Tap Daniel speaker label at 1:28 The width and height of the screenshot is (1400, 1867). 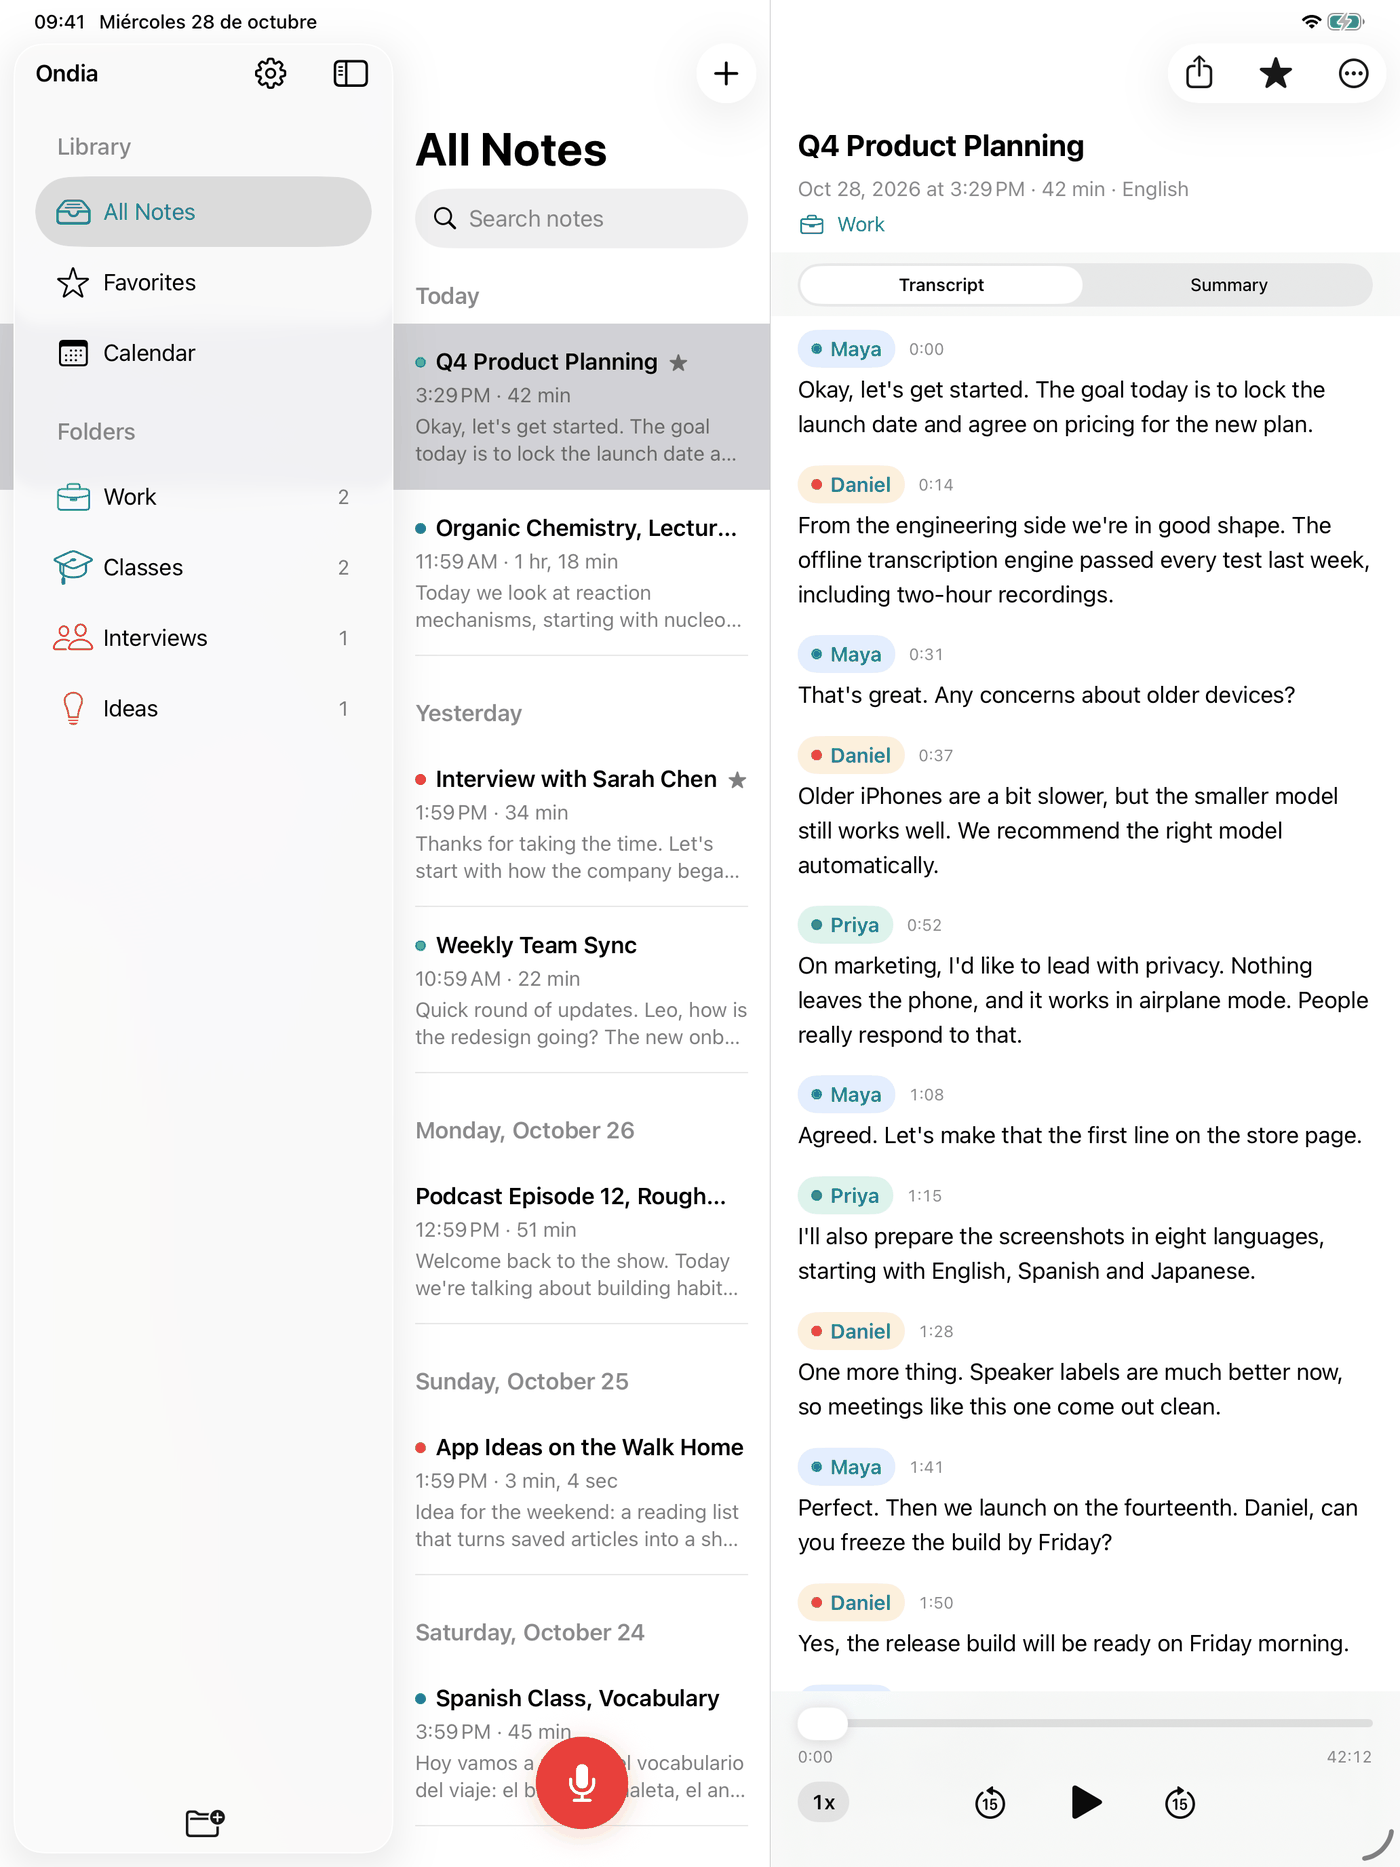[851, 1332]
